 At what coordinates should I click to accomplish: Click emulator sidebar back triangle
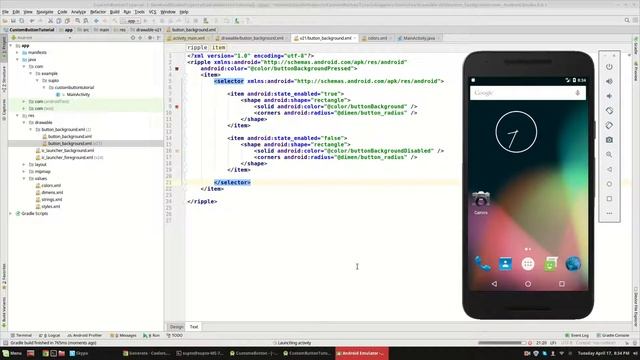pyautogui.click(x=609, y=169)
